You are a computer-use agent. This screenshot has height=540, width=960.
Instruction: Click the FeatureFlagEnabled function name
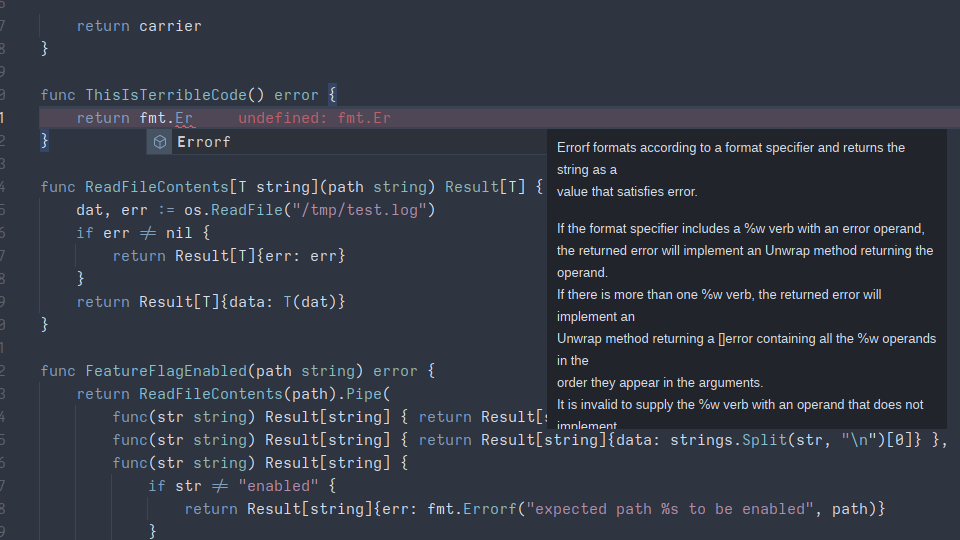tap(165, 371)
